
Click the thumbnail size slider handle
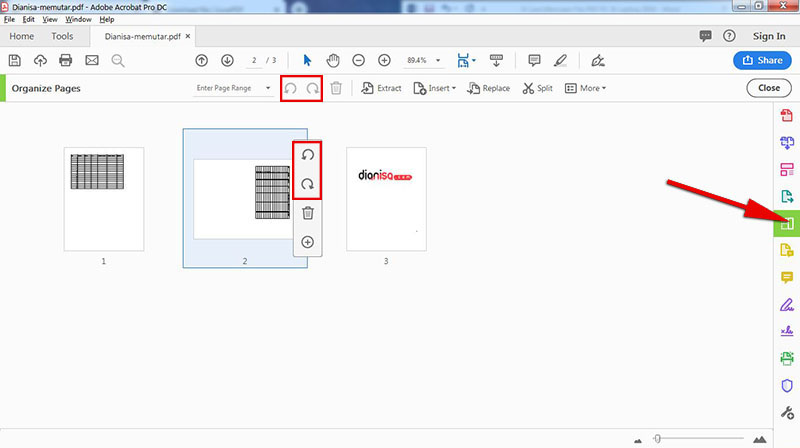pyautogui.click(x=657, y=438)
